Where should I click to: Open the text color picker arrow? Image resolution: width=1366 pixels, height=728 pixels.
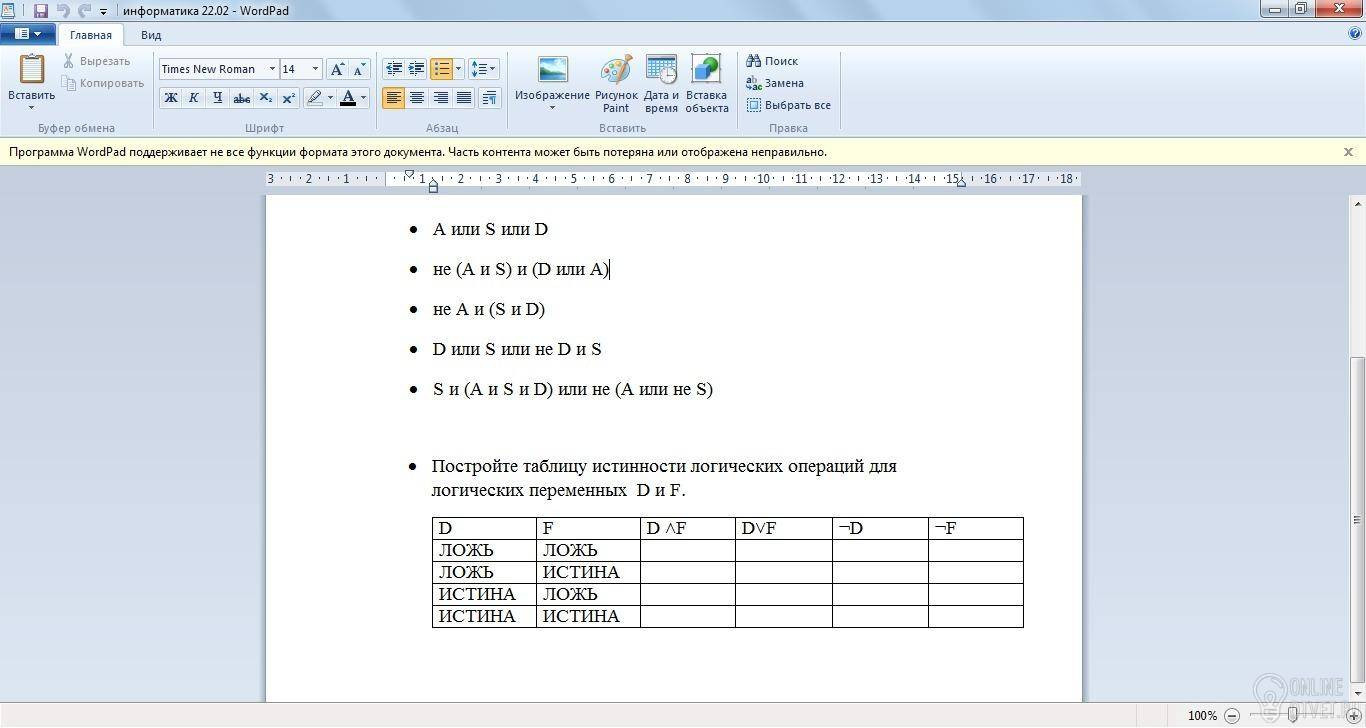[363, 98]
